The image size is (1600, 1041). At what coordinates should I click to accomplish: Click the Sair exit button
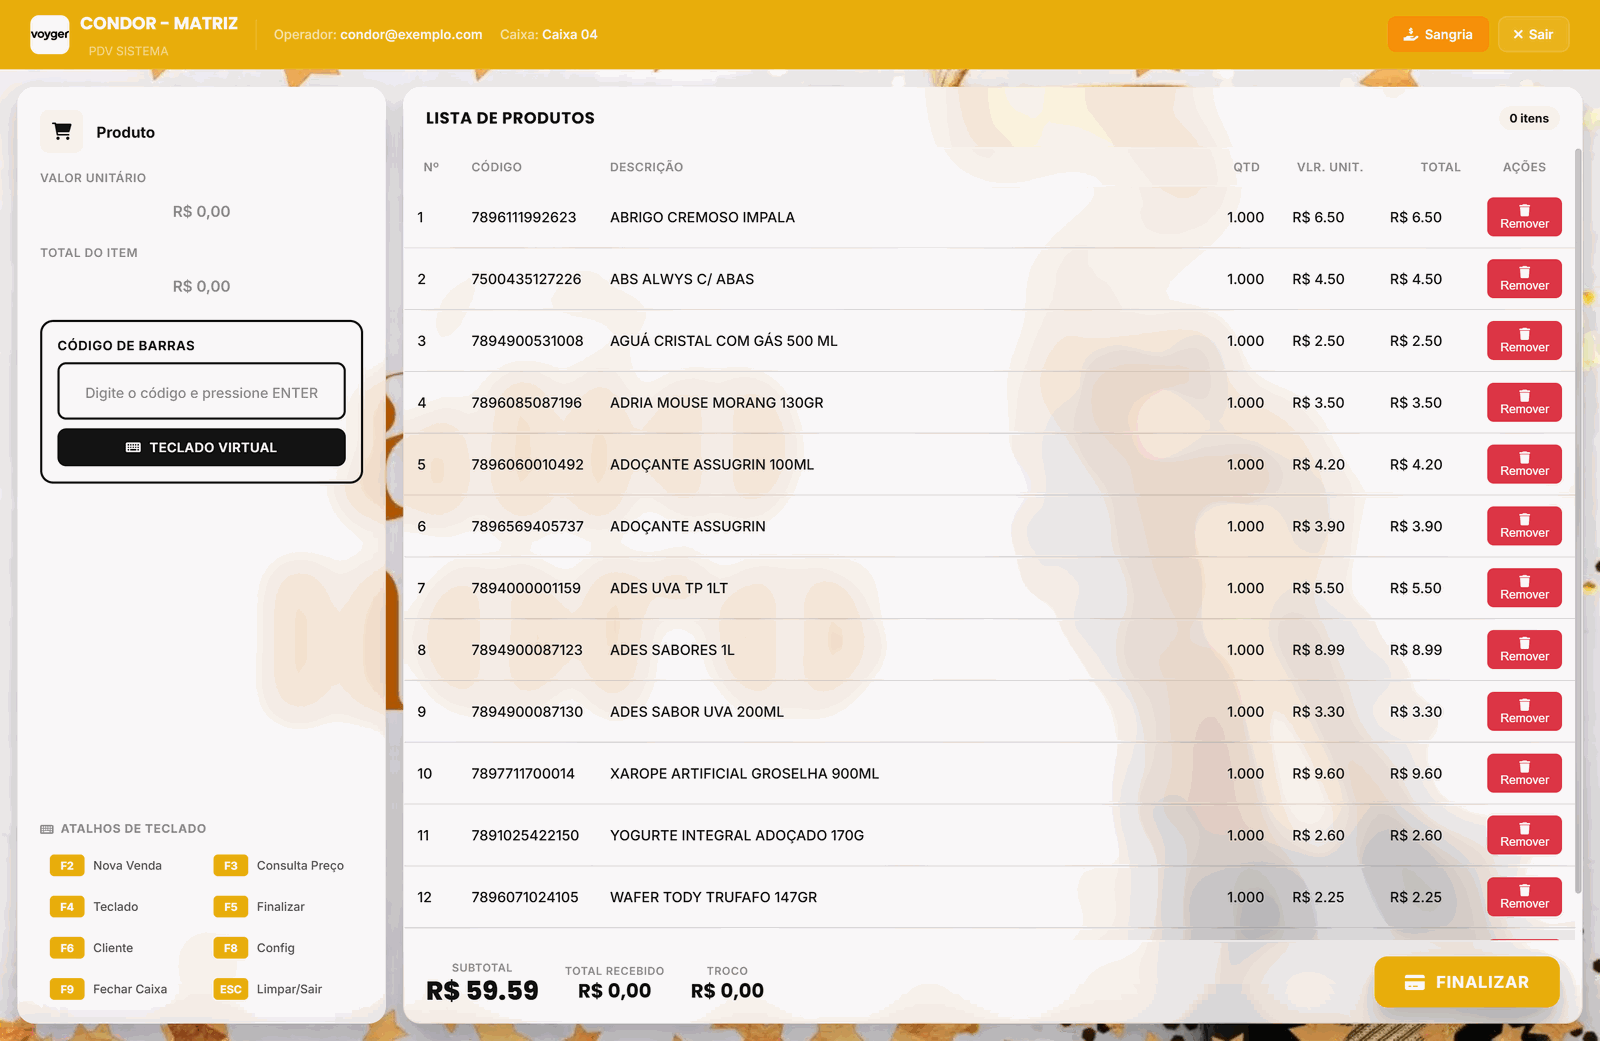tap(1533, 34)
